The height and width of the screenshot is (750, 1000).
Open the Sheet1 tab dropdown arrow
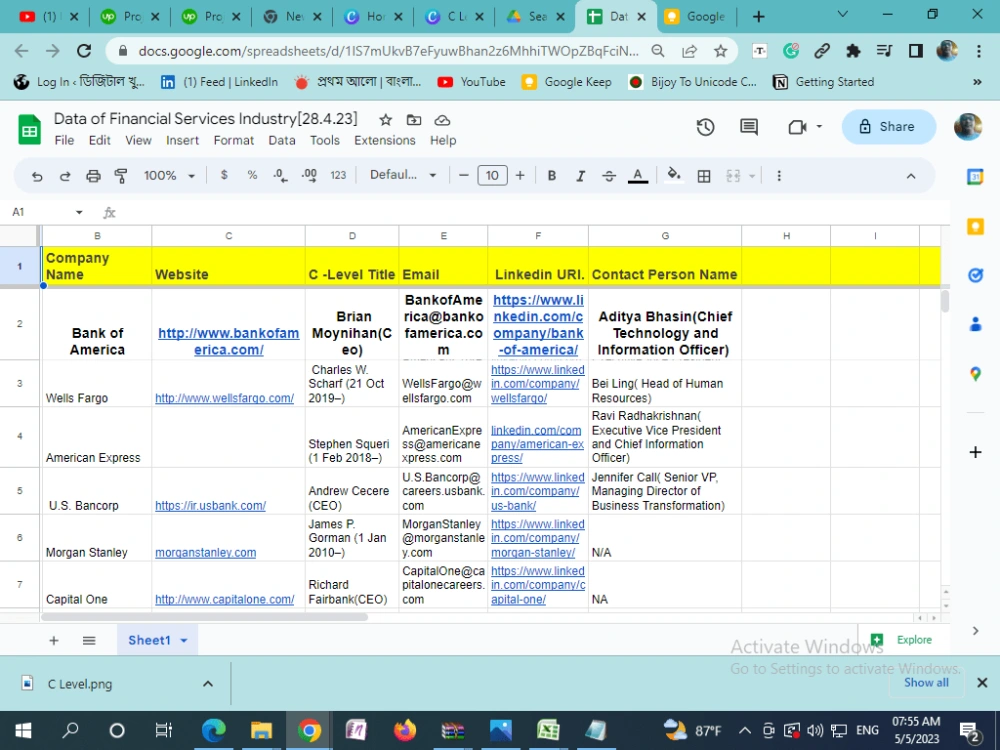[x=184, y=640]
